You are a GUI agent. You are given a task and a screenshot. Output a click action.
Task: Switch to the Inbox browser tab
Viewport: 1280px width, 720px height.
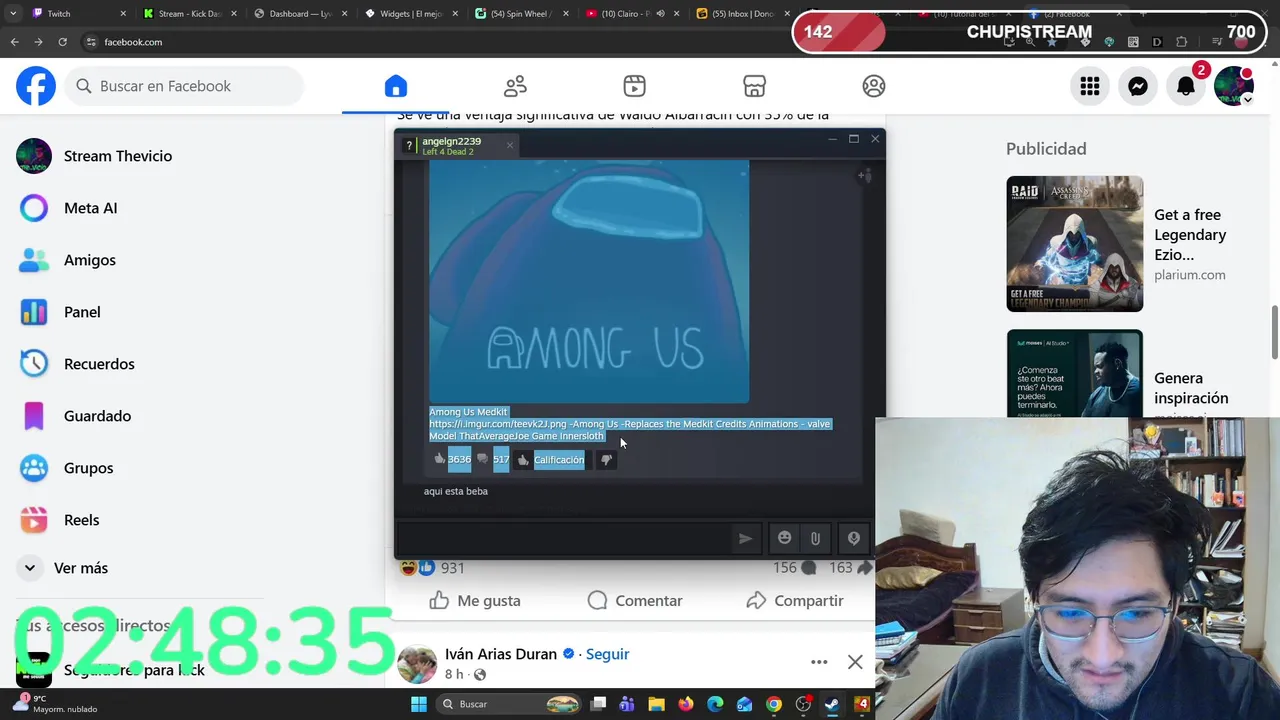click(740, 14)
